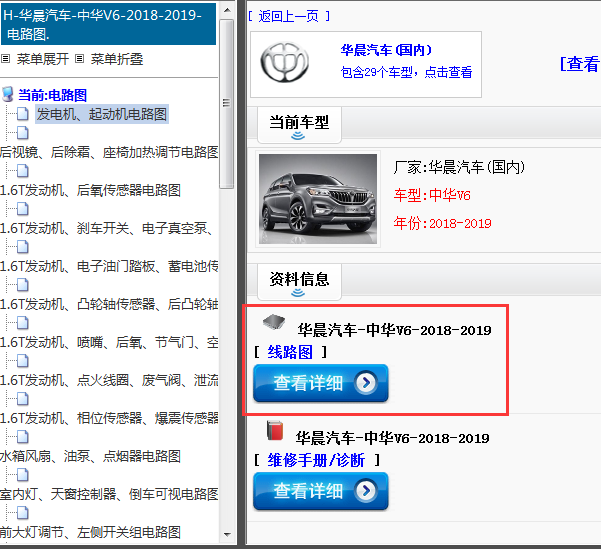Open 后视镜、后除霜、座椅加热调节电路图
This screenshot has height=549, width=601.
pos(109,152)
